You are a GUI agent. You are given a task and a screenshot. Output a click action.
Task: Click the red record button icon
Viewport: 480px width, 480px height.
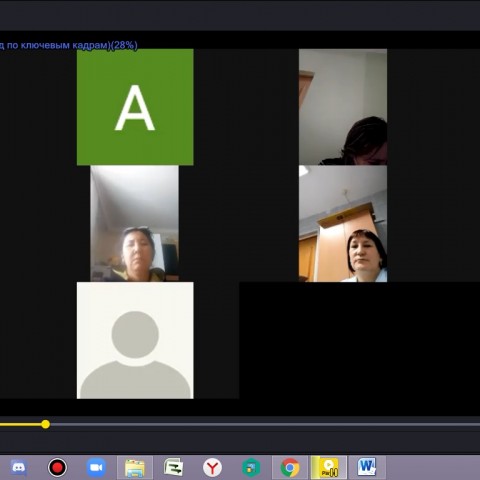point(57,468)
